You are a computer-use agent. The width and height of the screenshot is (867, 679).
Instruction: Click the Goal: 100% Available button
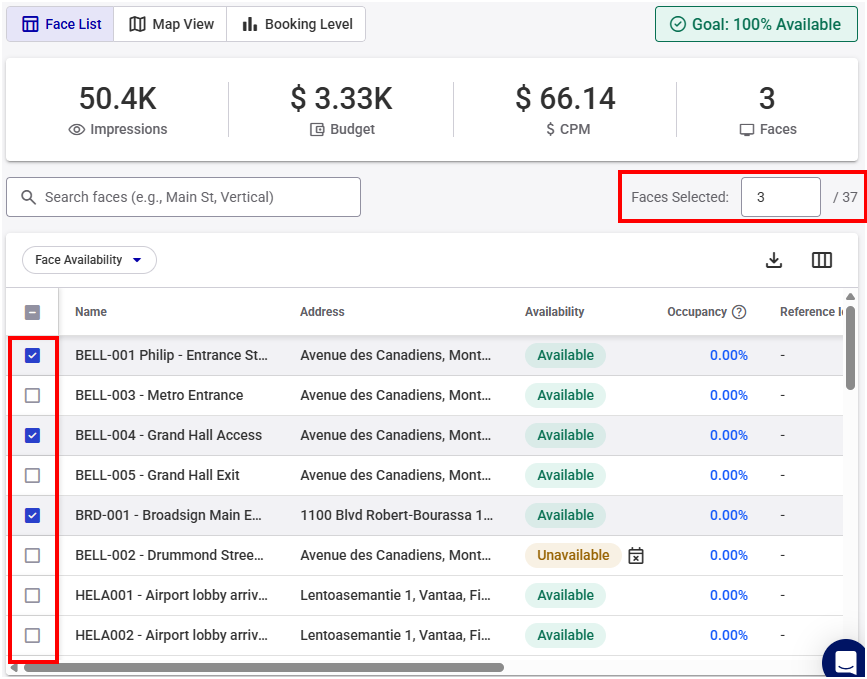point(756,24)
